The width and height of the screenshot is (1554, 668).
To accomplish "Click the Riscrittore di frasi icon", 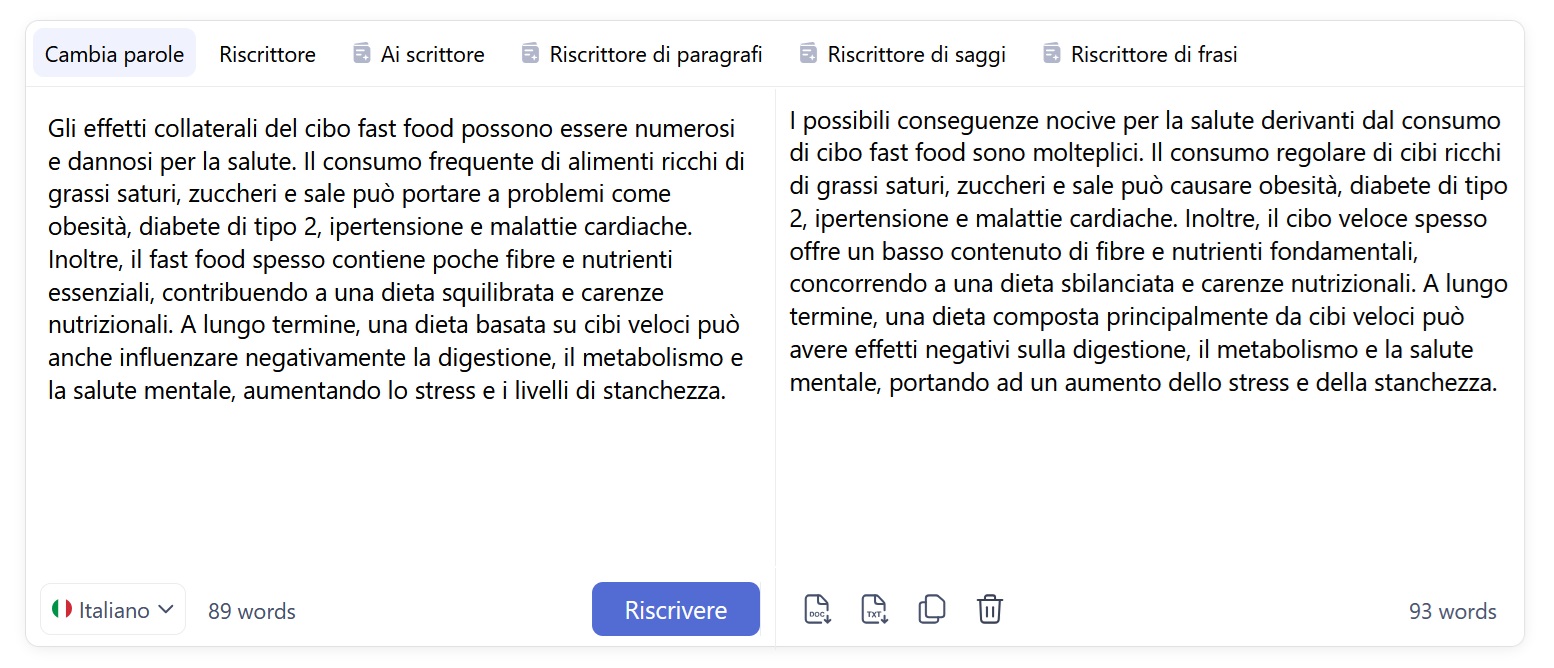I will pyautogui.click(x=1050, y=53).
